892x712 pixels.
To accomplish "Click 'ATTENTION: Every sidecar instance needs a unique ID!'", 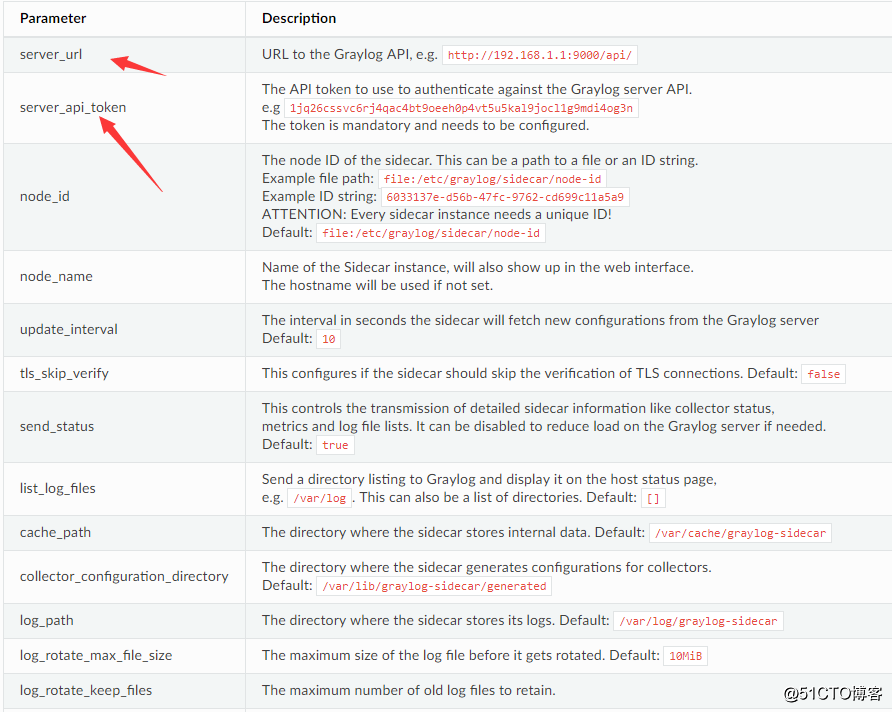I will click(436, 214).
